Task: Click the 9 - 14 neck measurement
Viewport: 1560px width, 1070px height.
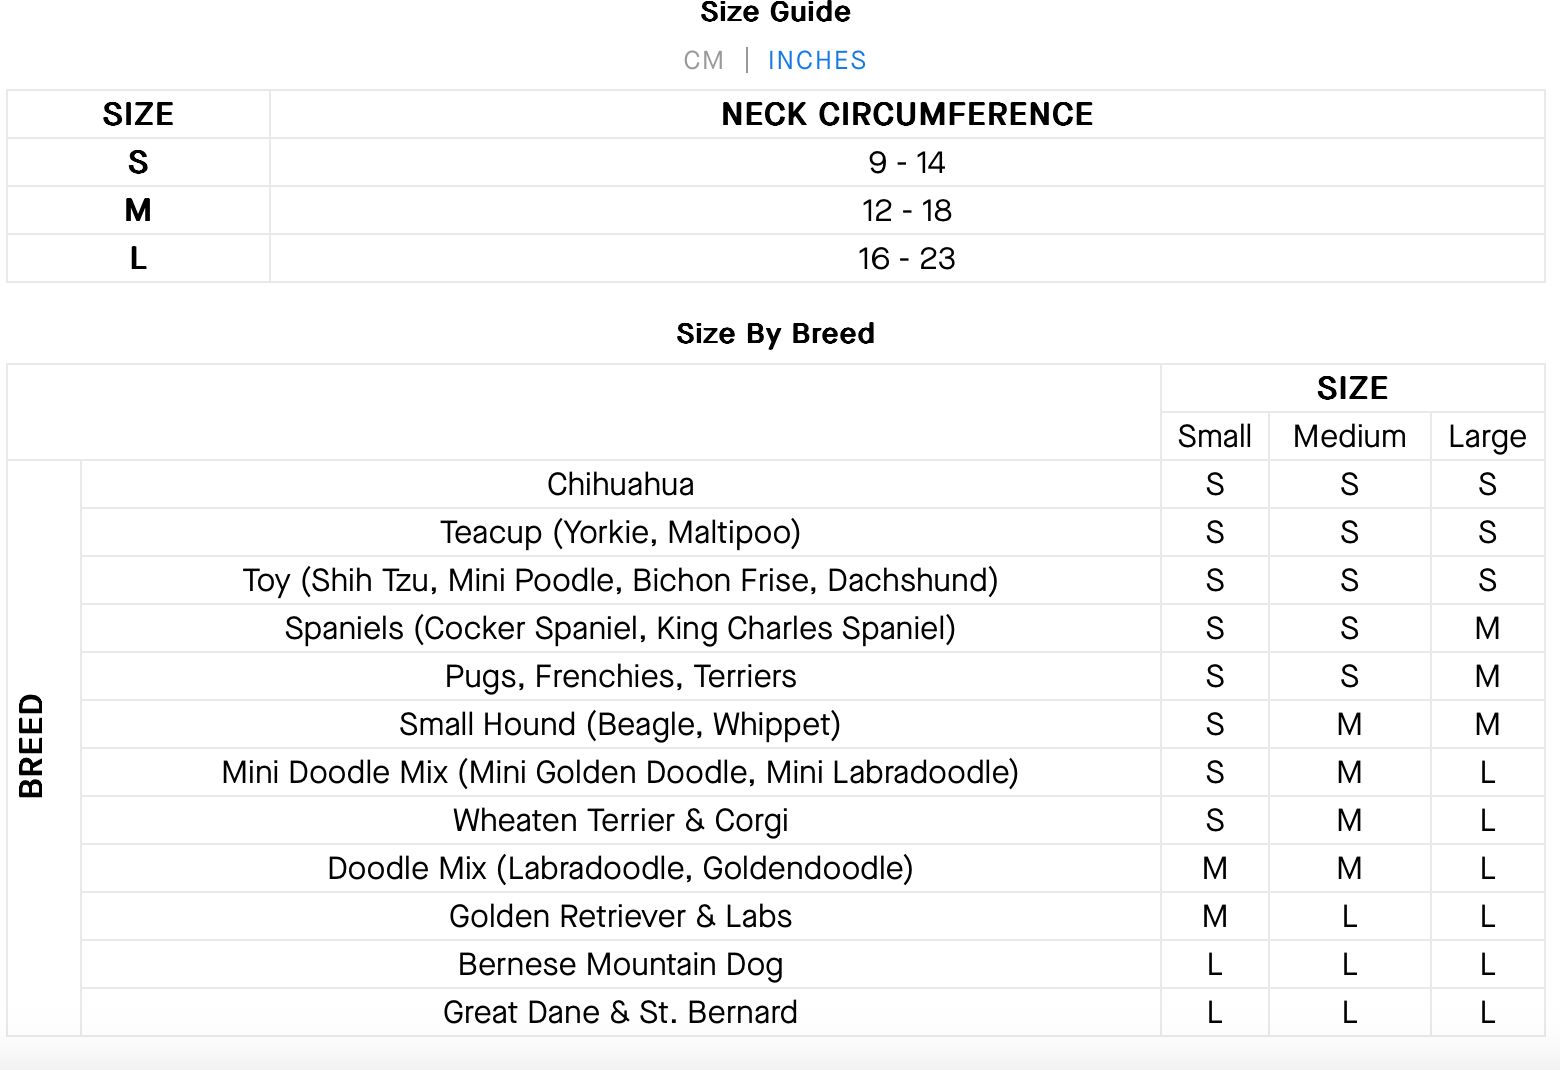Action: pyautogui.click(x=907, y=163)
